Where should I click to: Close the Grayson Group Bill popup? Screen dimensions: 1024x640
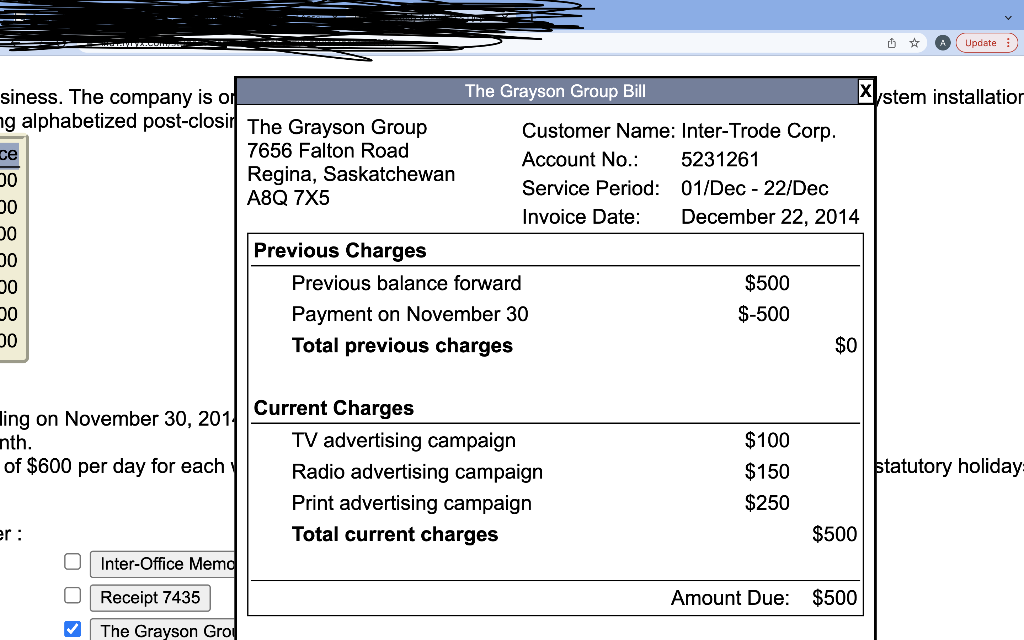865,91
